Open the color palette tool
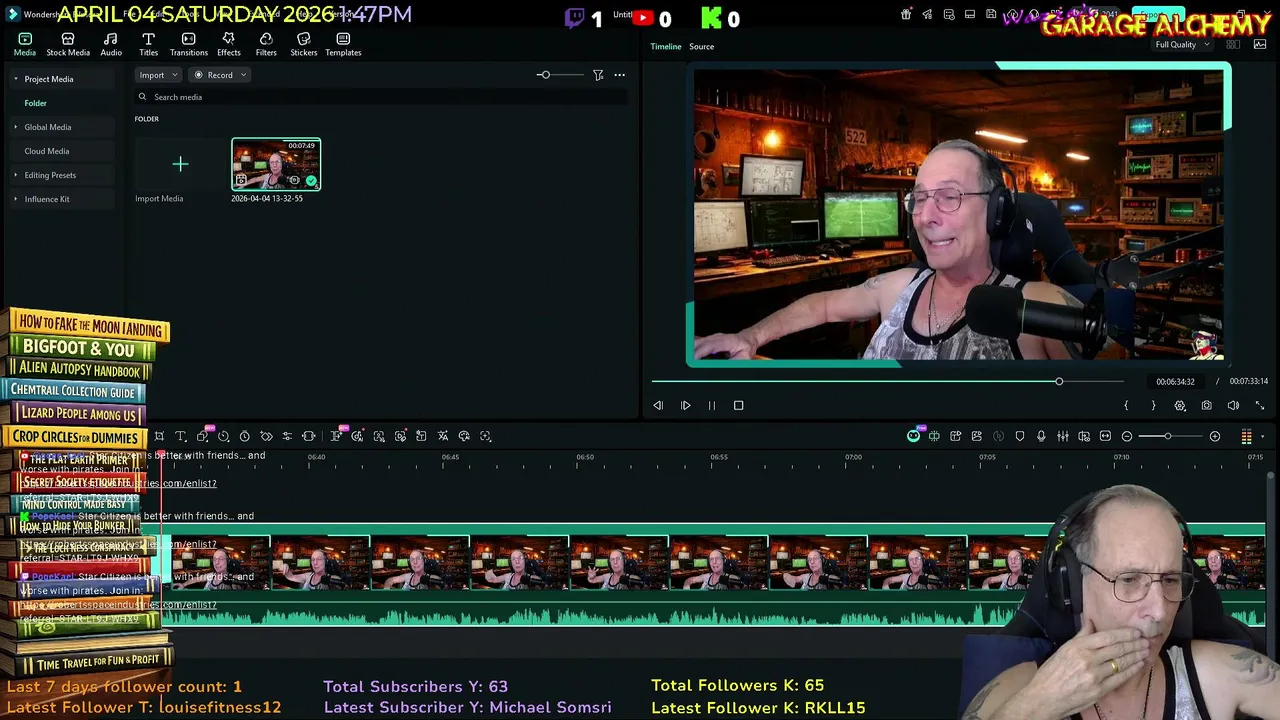The height and width of the screenshot is (720, 1280). 464,437
